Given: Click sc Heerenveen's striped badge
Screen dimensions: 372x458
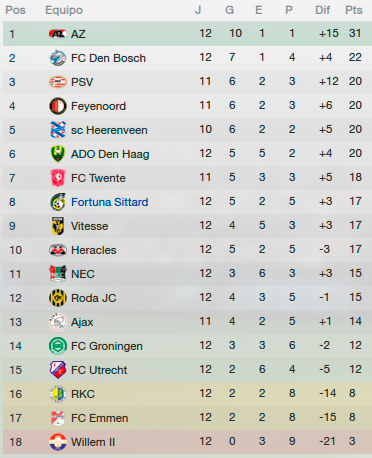Looking at the screenshot, I should 58,130.
